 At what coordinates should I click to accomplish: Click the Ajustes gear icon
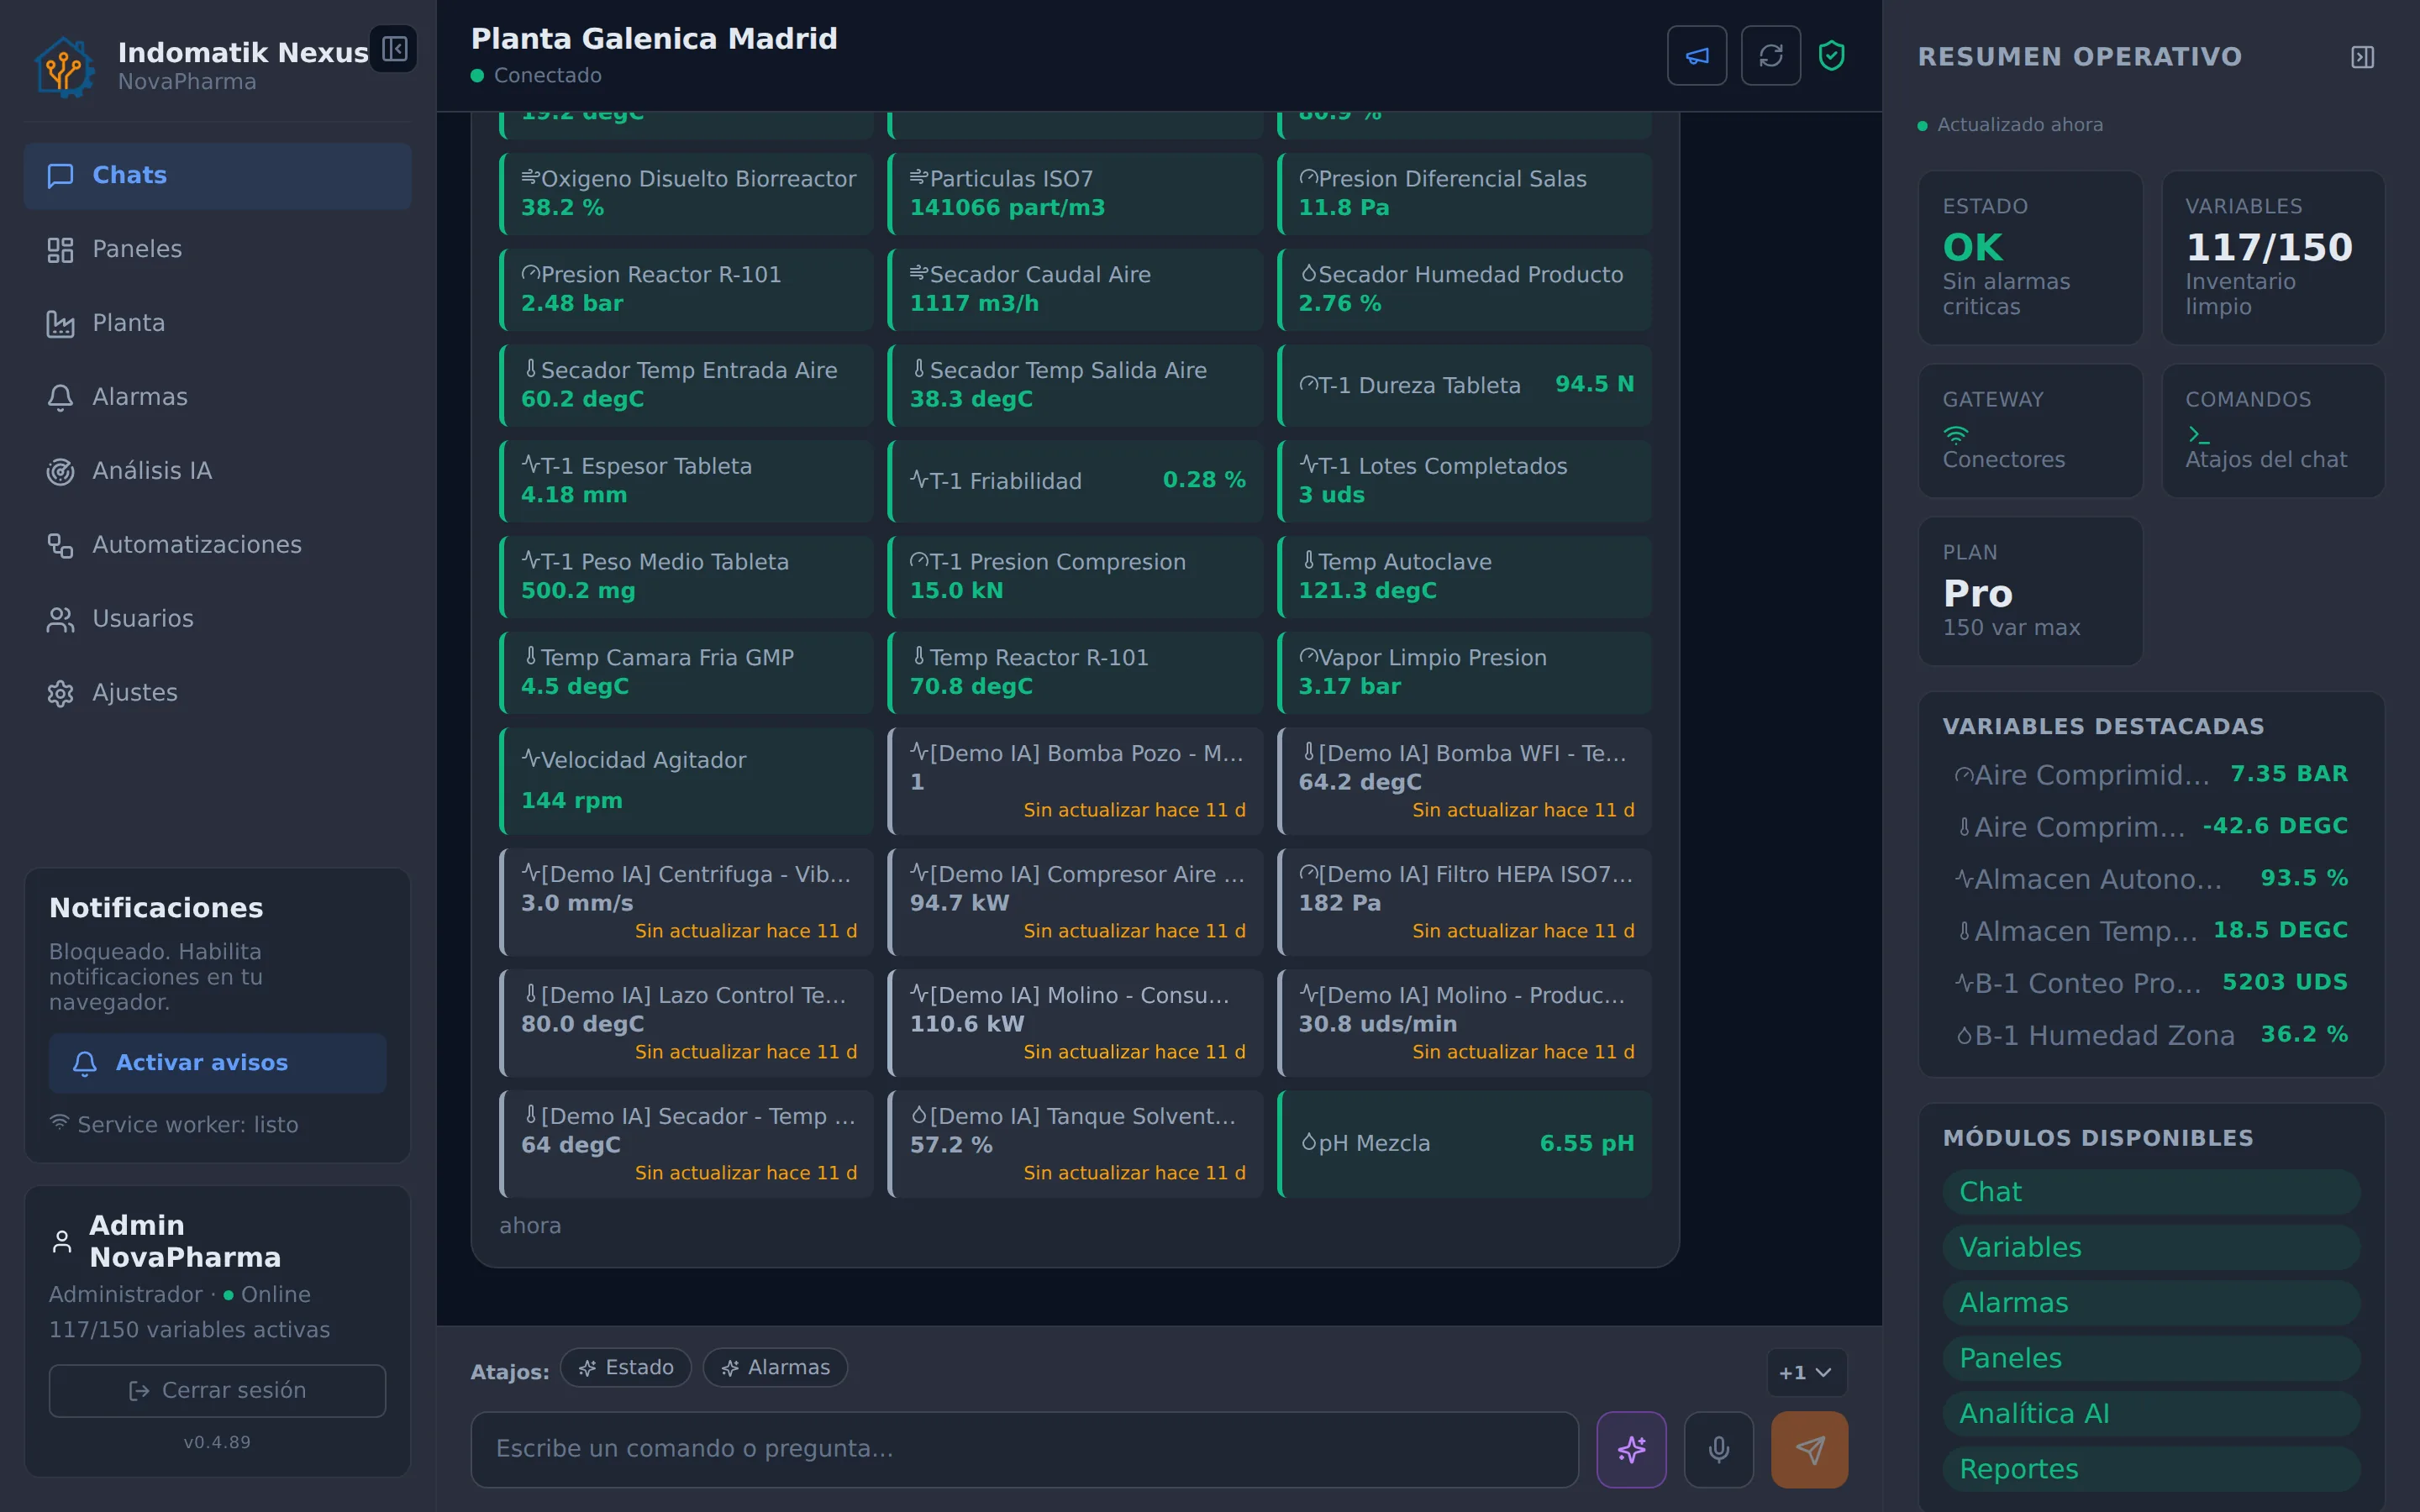(60, 694)
